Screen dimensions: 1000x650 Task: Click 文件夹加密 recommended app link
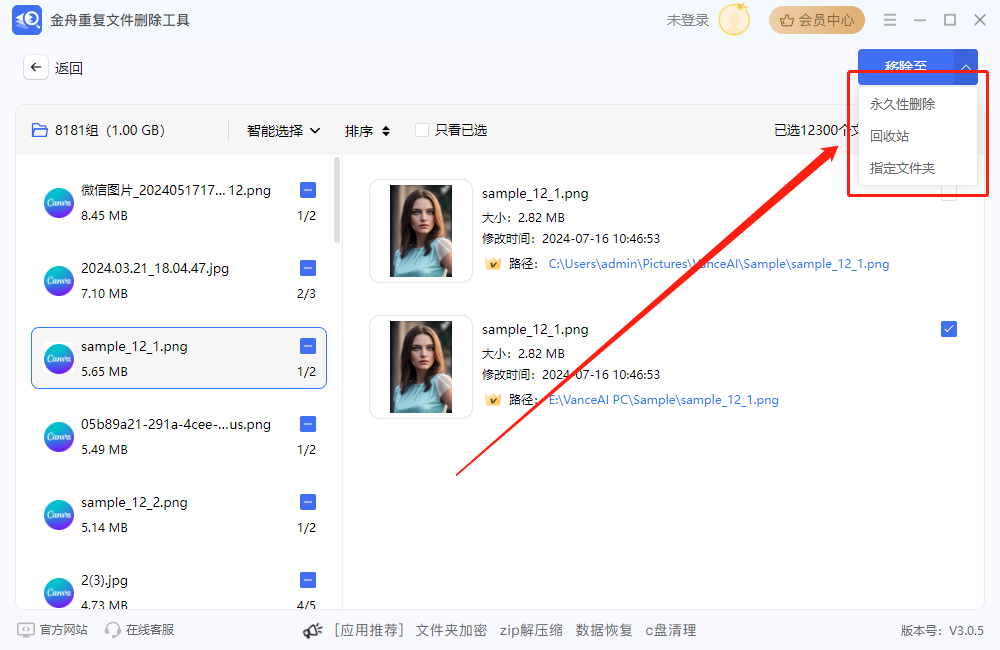click(452, 630)
